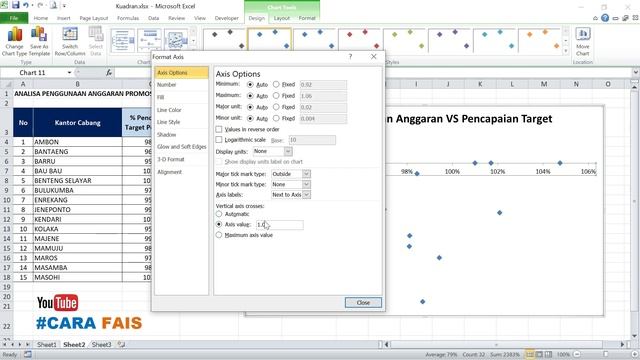
Task: Expand chart styles gallery more arrow
Action: pos(566,51)
